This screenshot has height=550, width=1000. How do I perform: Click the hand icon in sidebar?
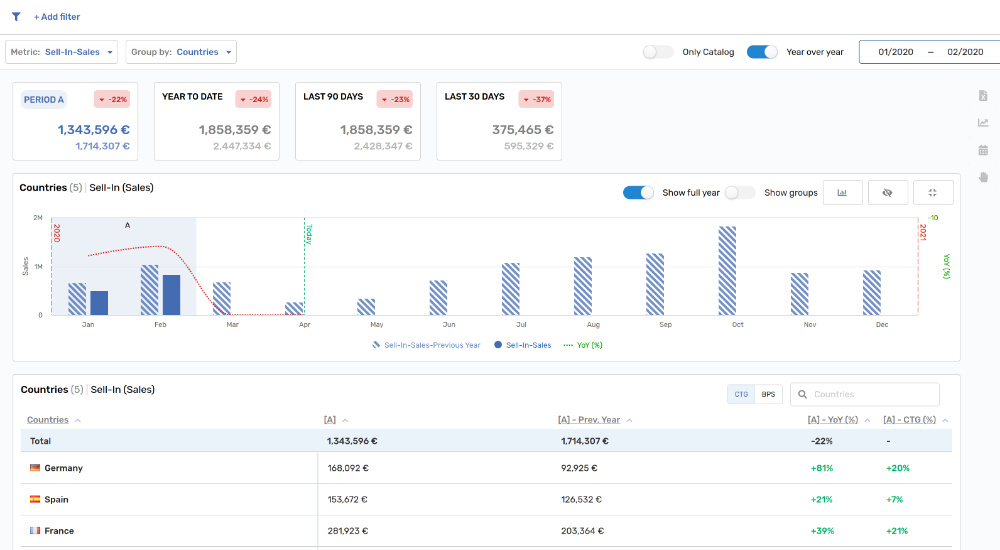[983, 177]
